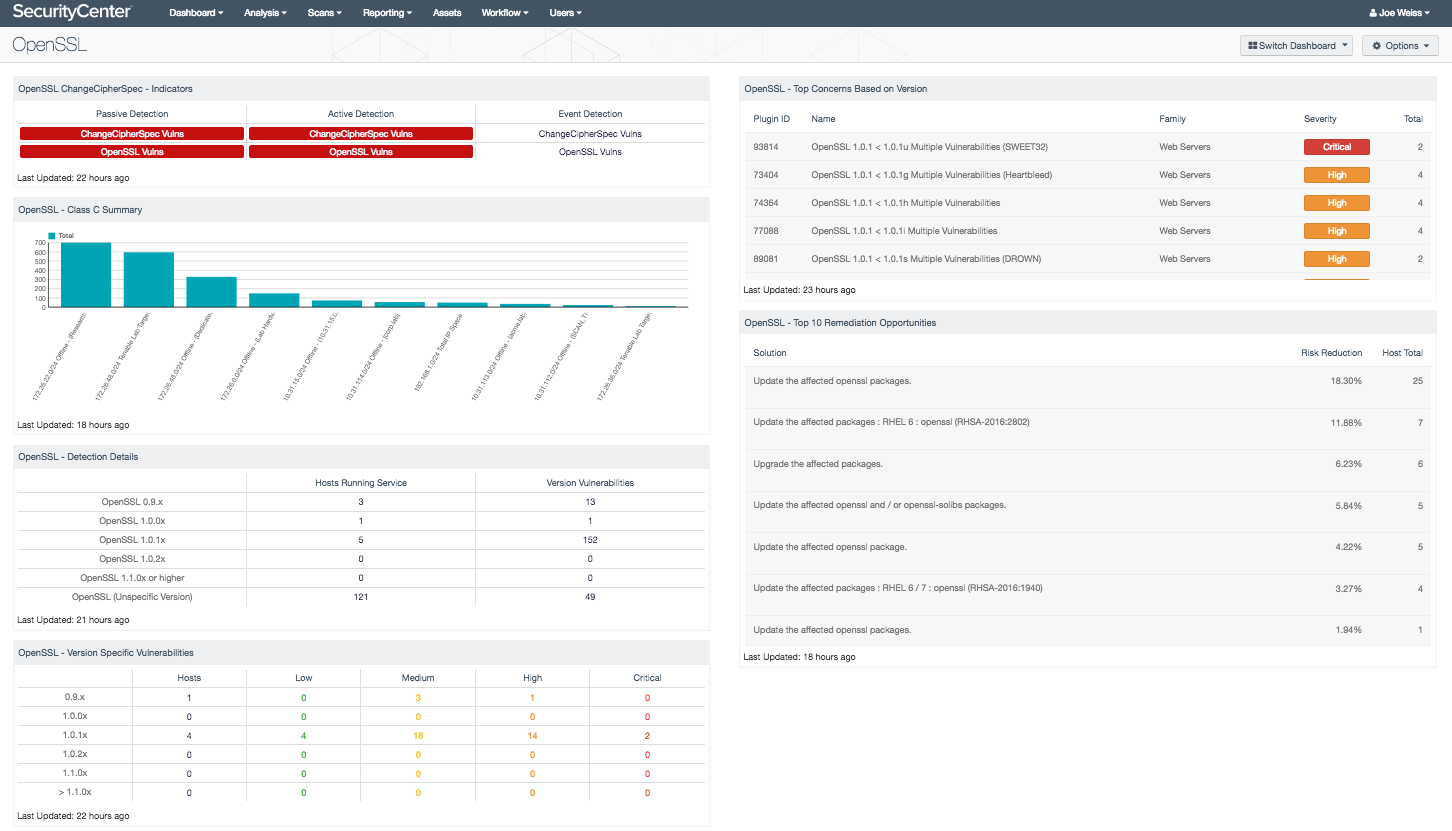
Task: Select 'Upgrade the affected packages.' solution
Action: tap(818, 464)
